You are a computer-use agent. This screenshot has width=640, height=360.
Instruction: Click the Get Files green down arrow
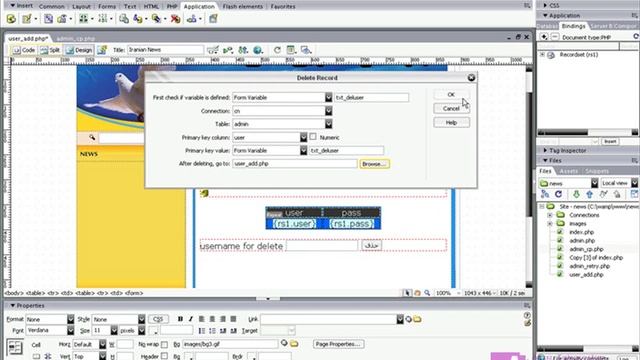click(x=576, y=194)
